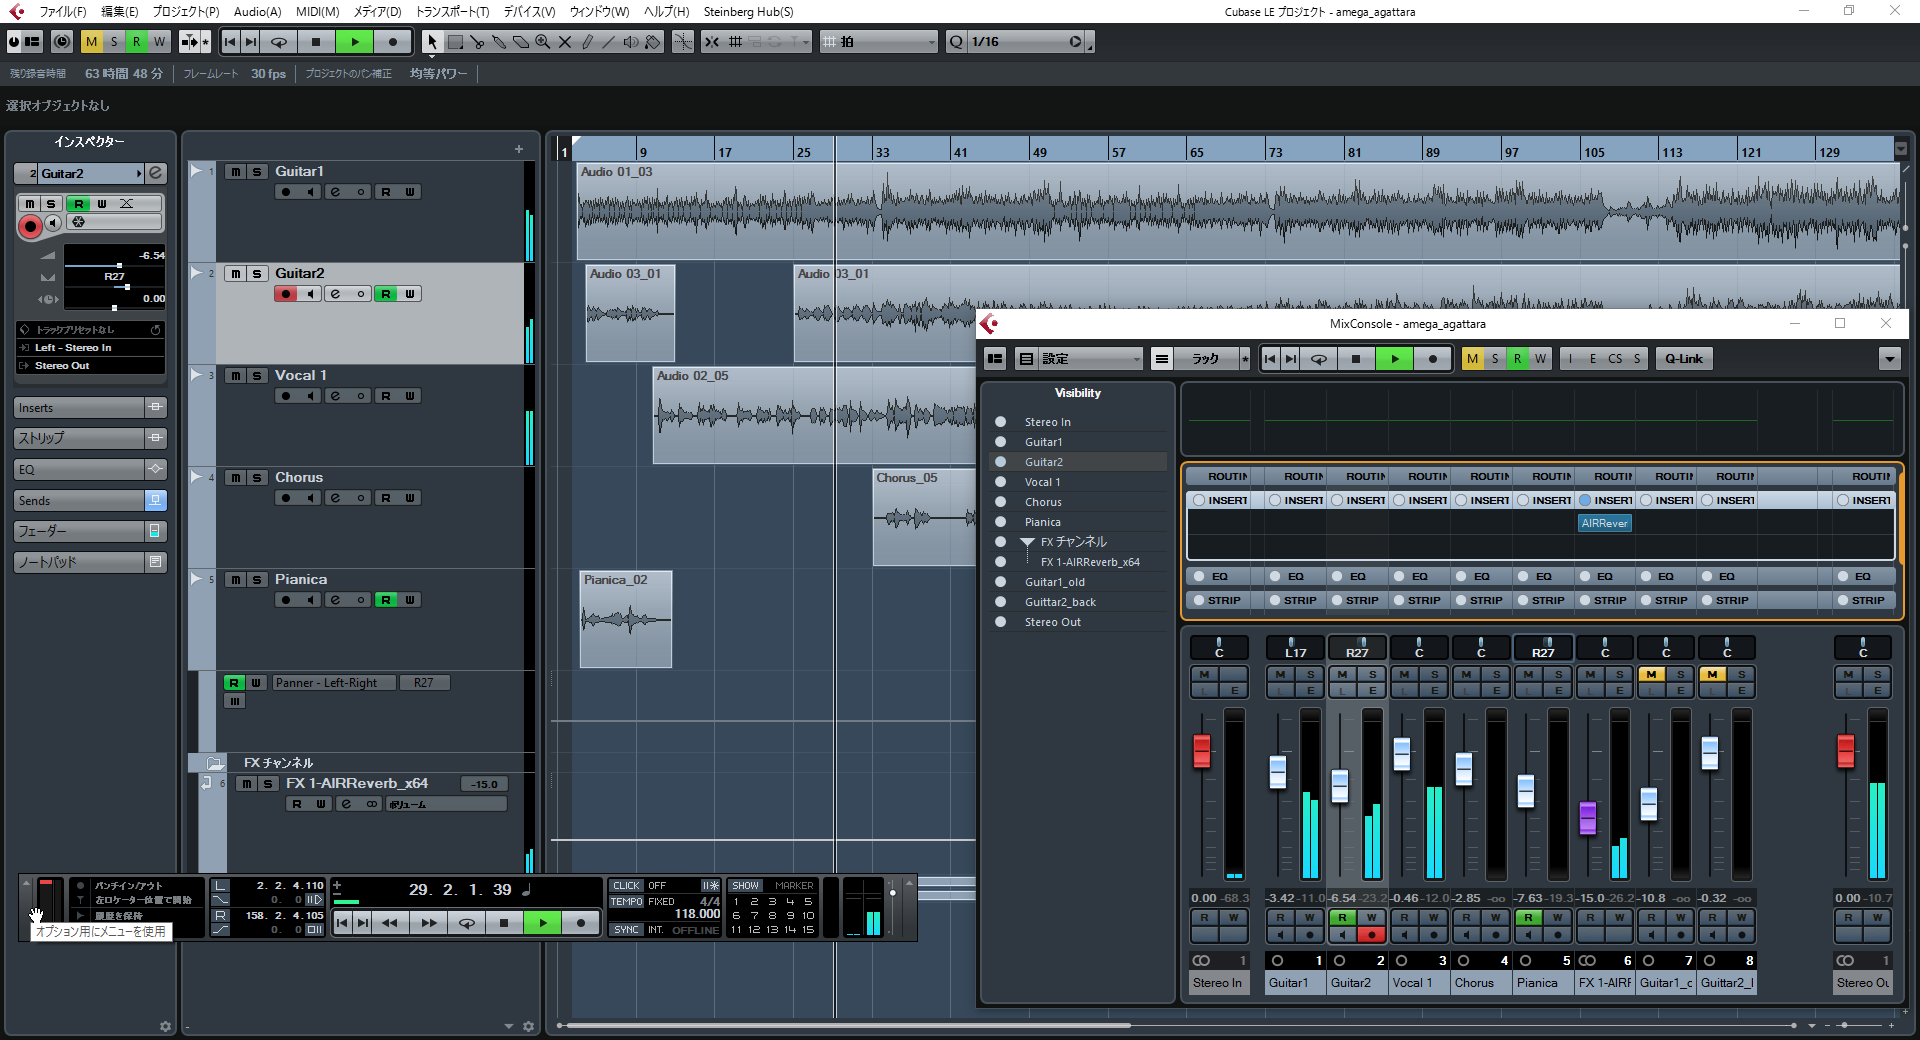Open Window Layout setup icon
This screenshot has height=1040, width=1920.
tap(32, 42)
